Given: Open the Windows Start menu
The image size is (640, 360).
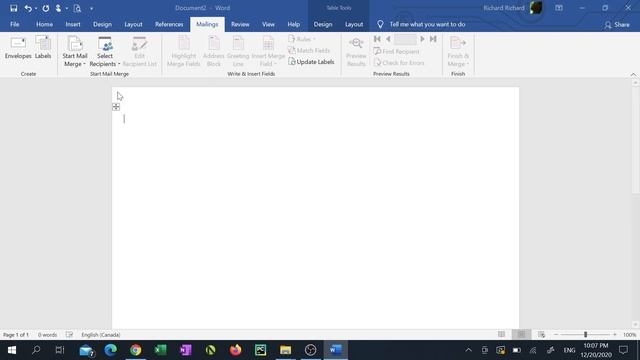Looking at the screenshot, I should click(12, 350).
